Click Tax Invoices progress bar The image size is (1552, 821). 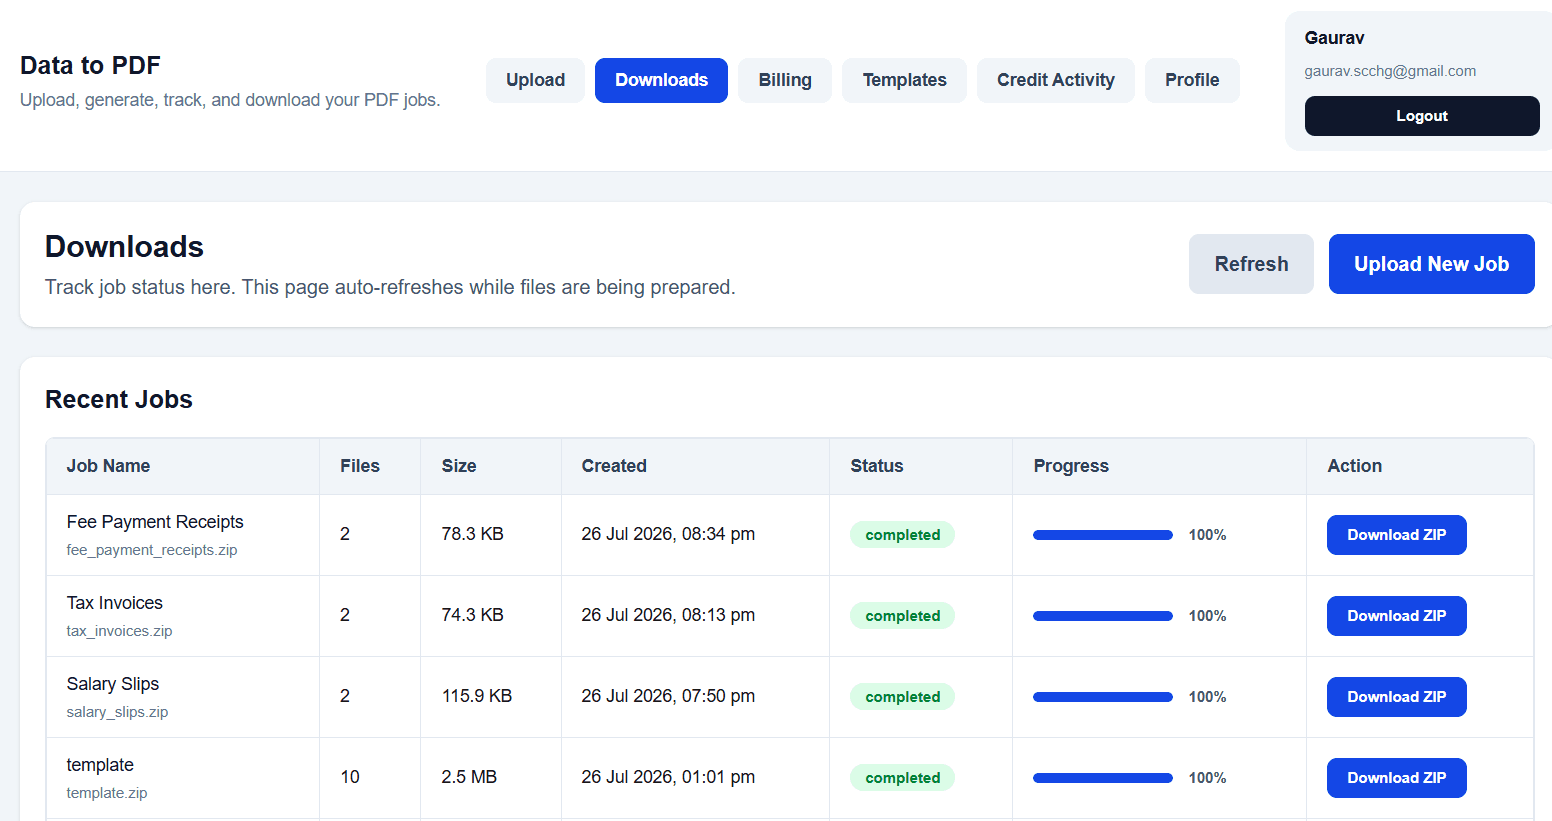(x=1103, y=616)
